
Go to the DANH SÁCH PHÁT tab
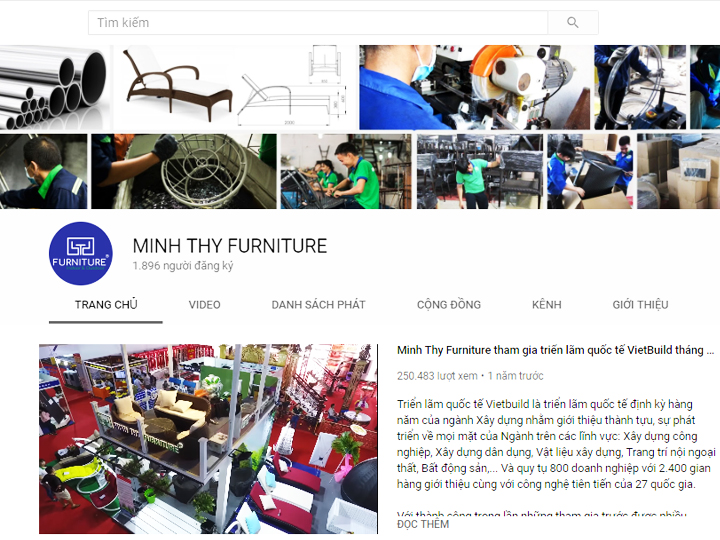[318, 305]
